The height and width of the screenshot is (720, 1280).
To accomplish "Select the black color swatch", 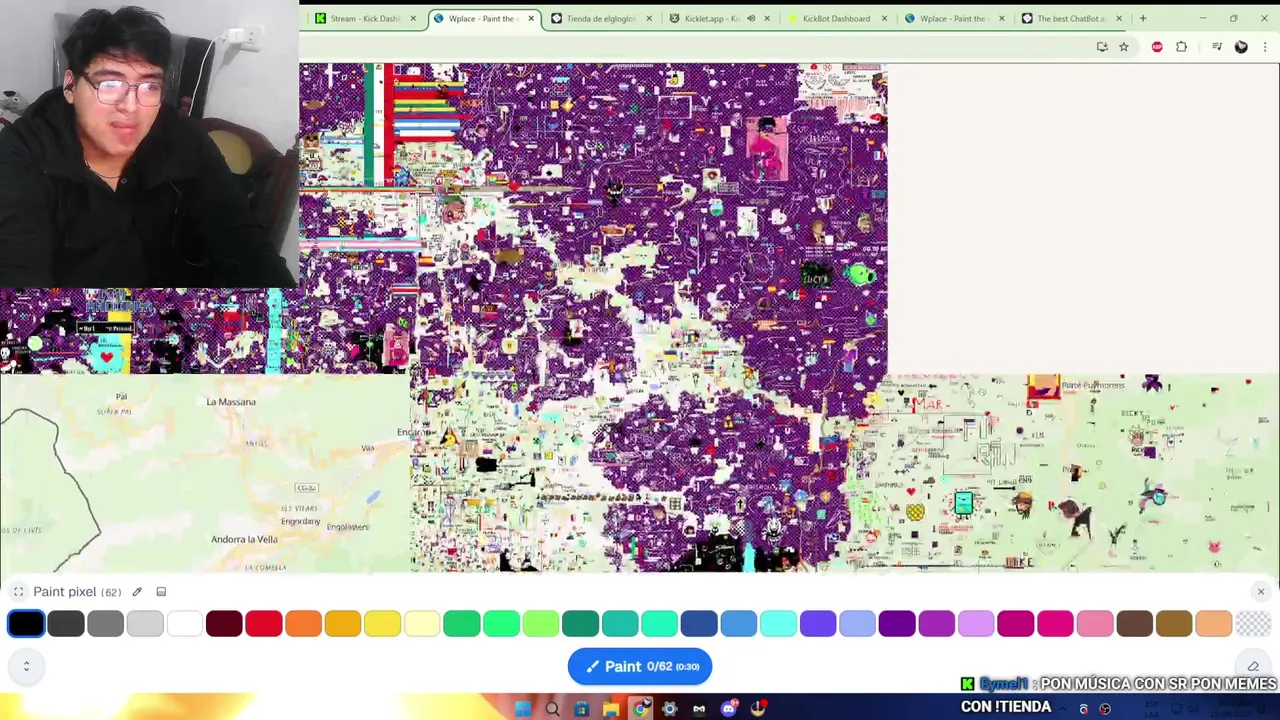I will 26,624.
